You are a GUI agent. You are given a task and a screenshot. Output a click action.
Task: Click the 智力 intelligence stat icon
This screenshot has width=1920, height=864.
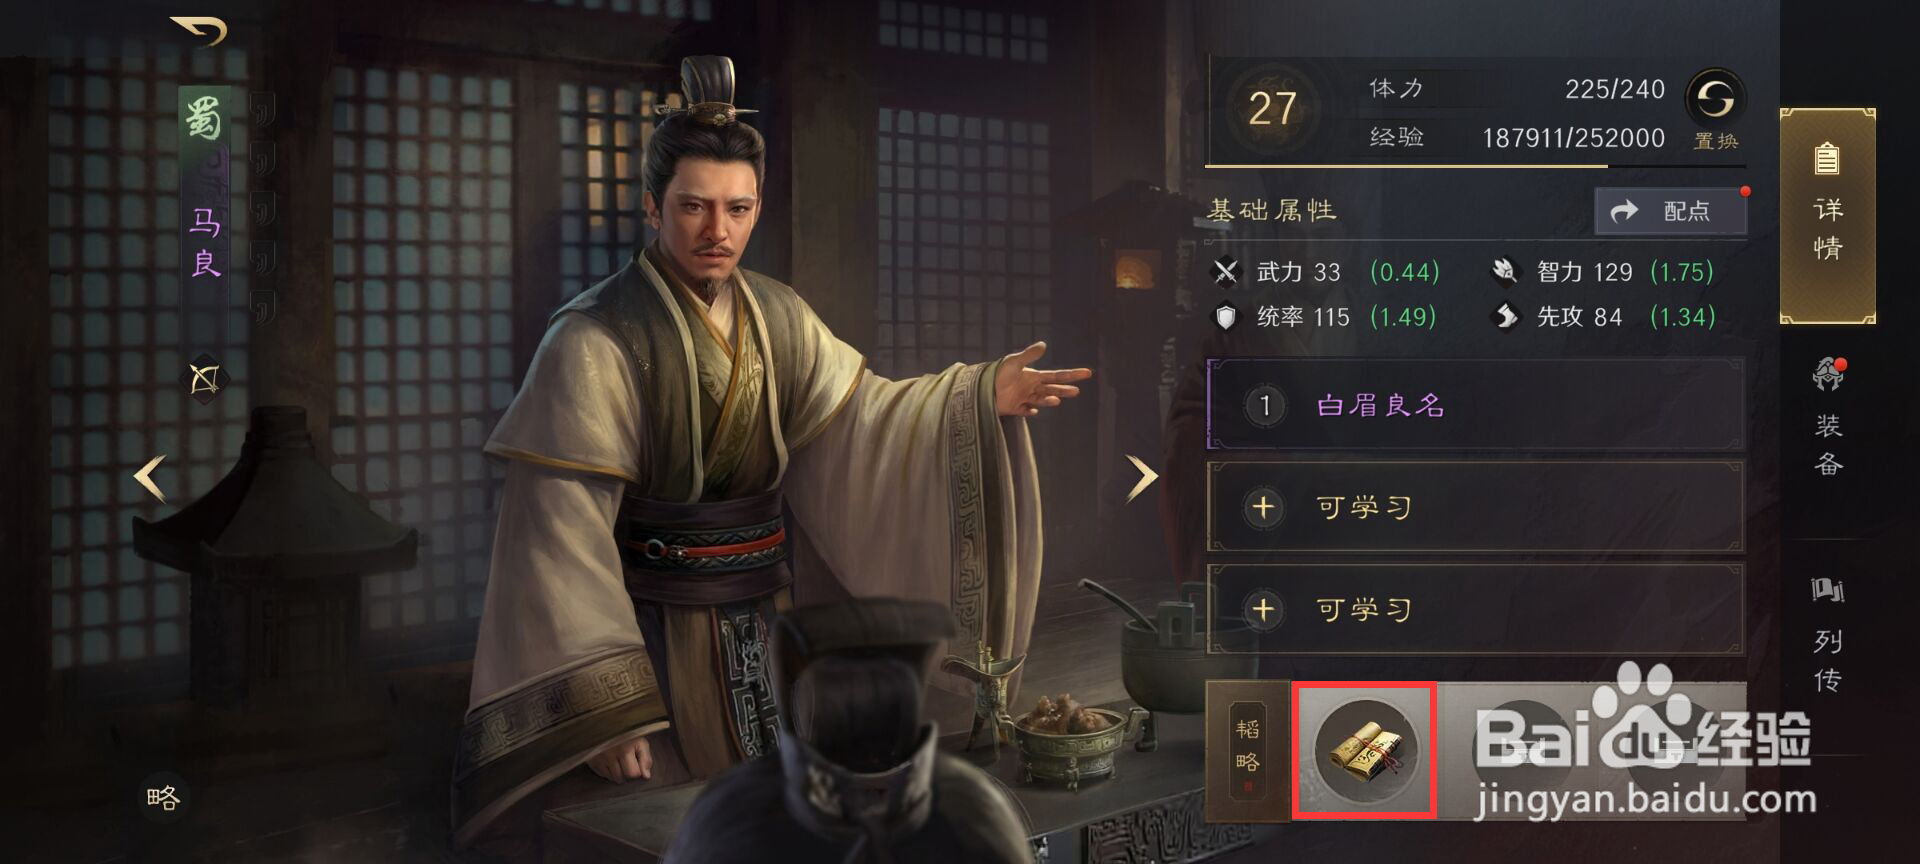pyautogui.click(x=1505, y=271)
